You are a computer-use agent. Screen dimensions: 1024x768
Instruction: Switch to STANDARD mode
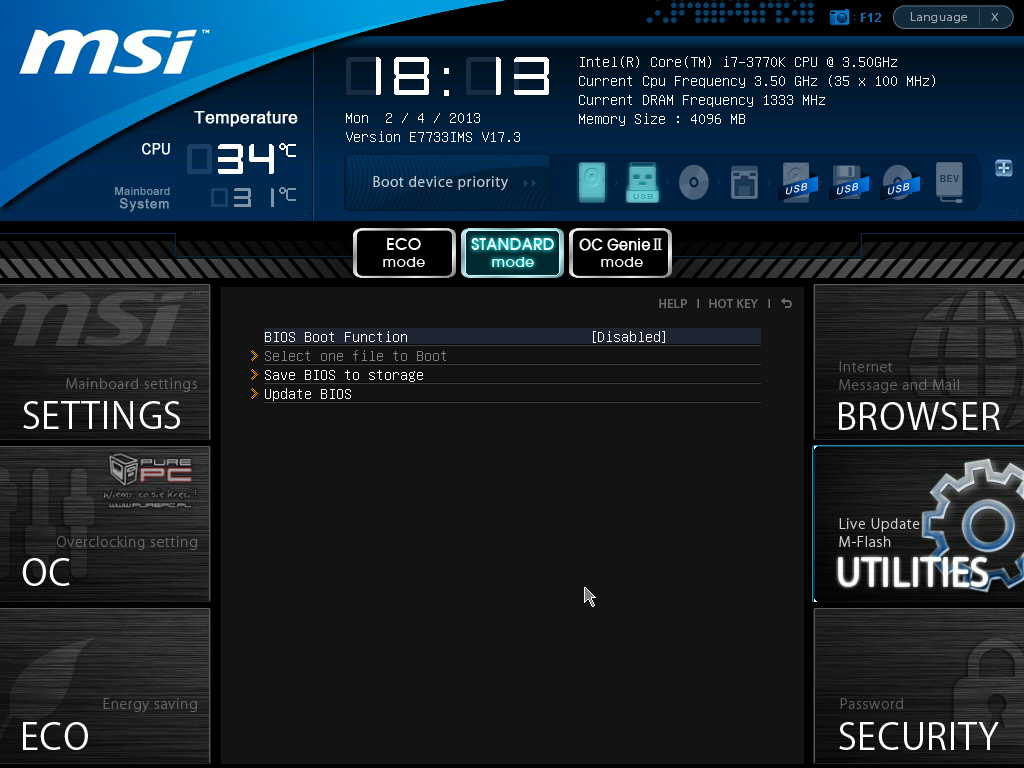click(x=513, y=253)
